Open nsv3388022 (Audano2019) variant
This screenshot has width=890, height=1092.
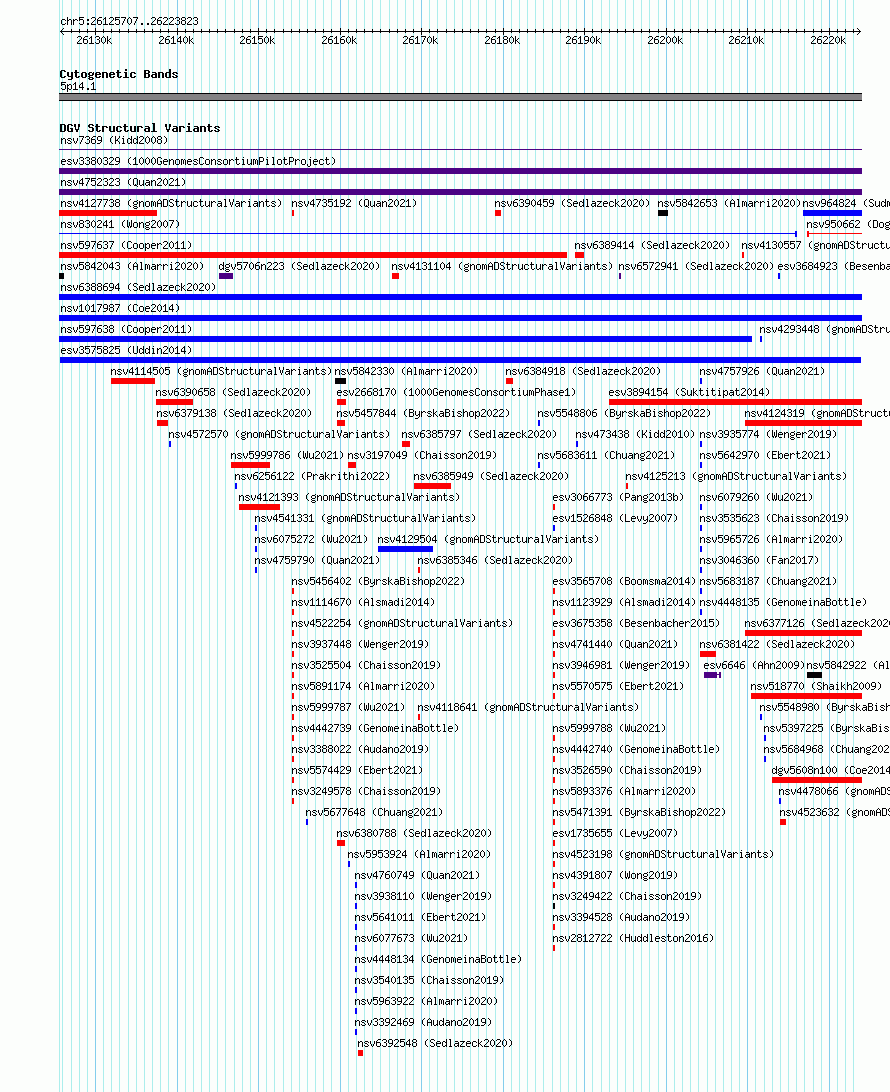tap(360, 749)
